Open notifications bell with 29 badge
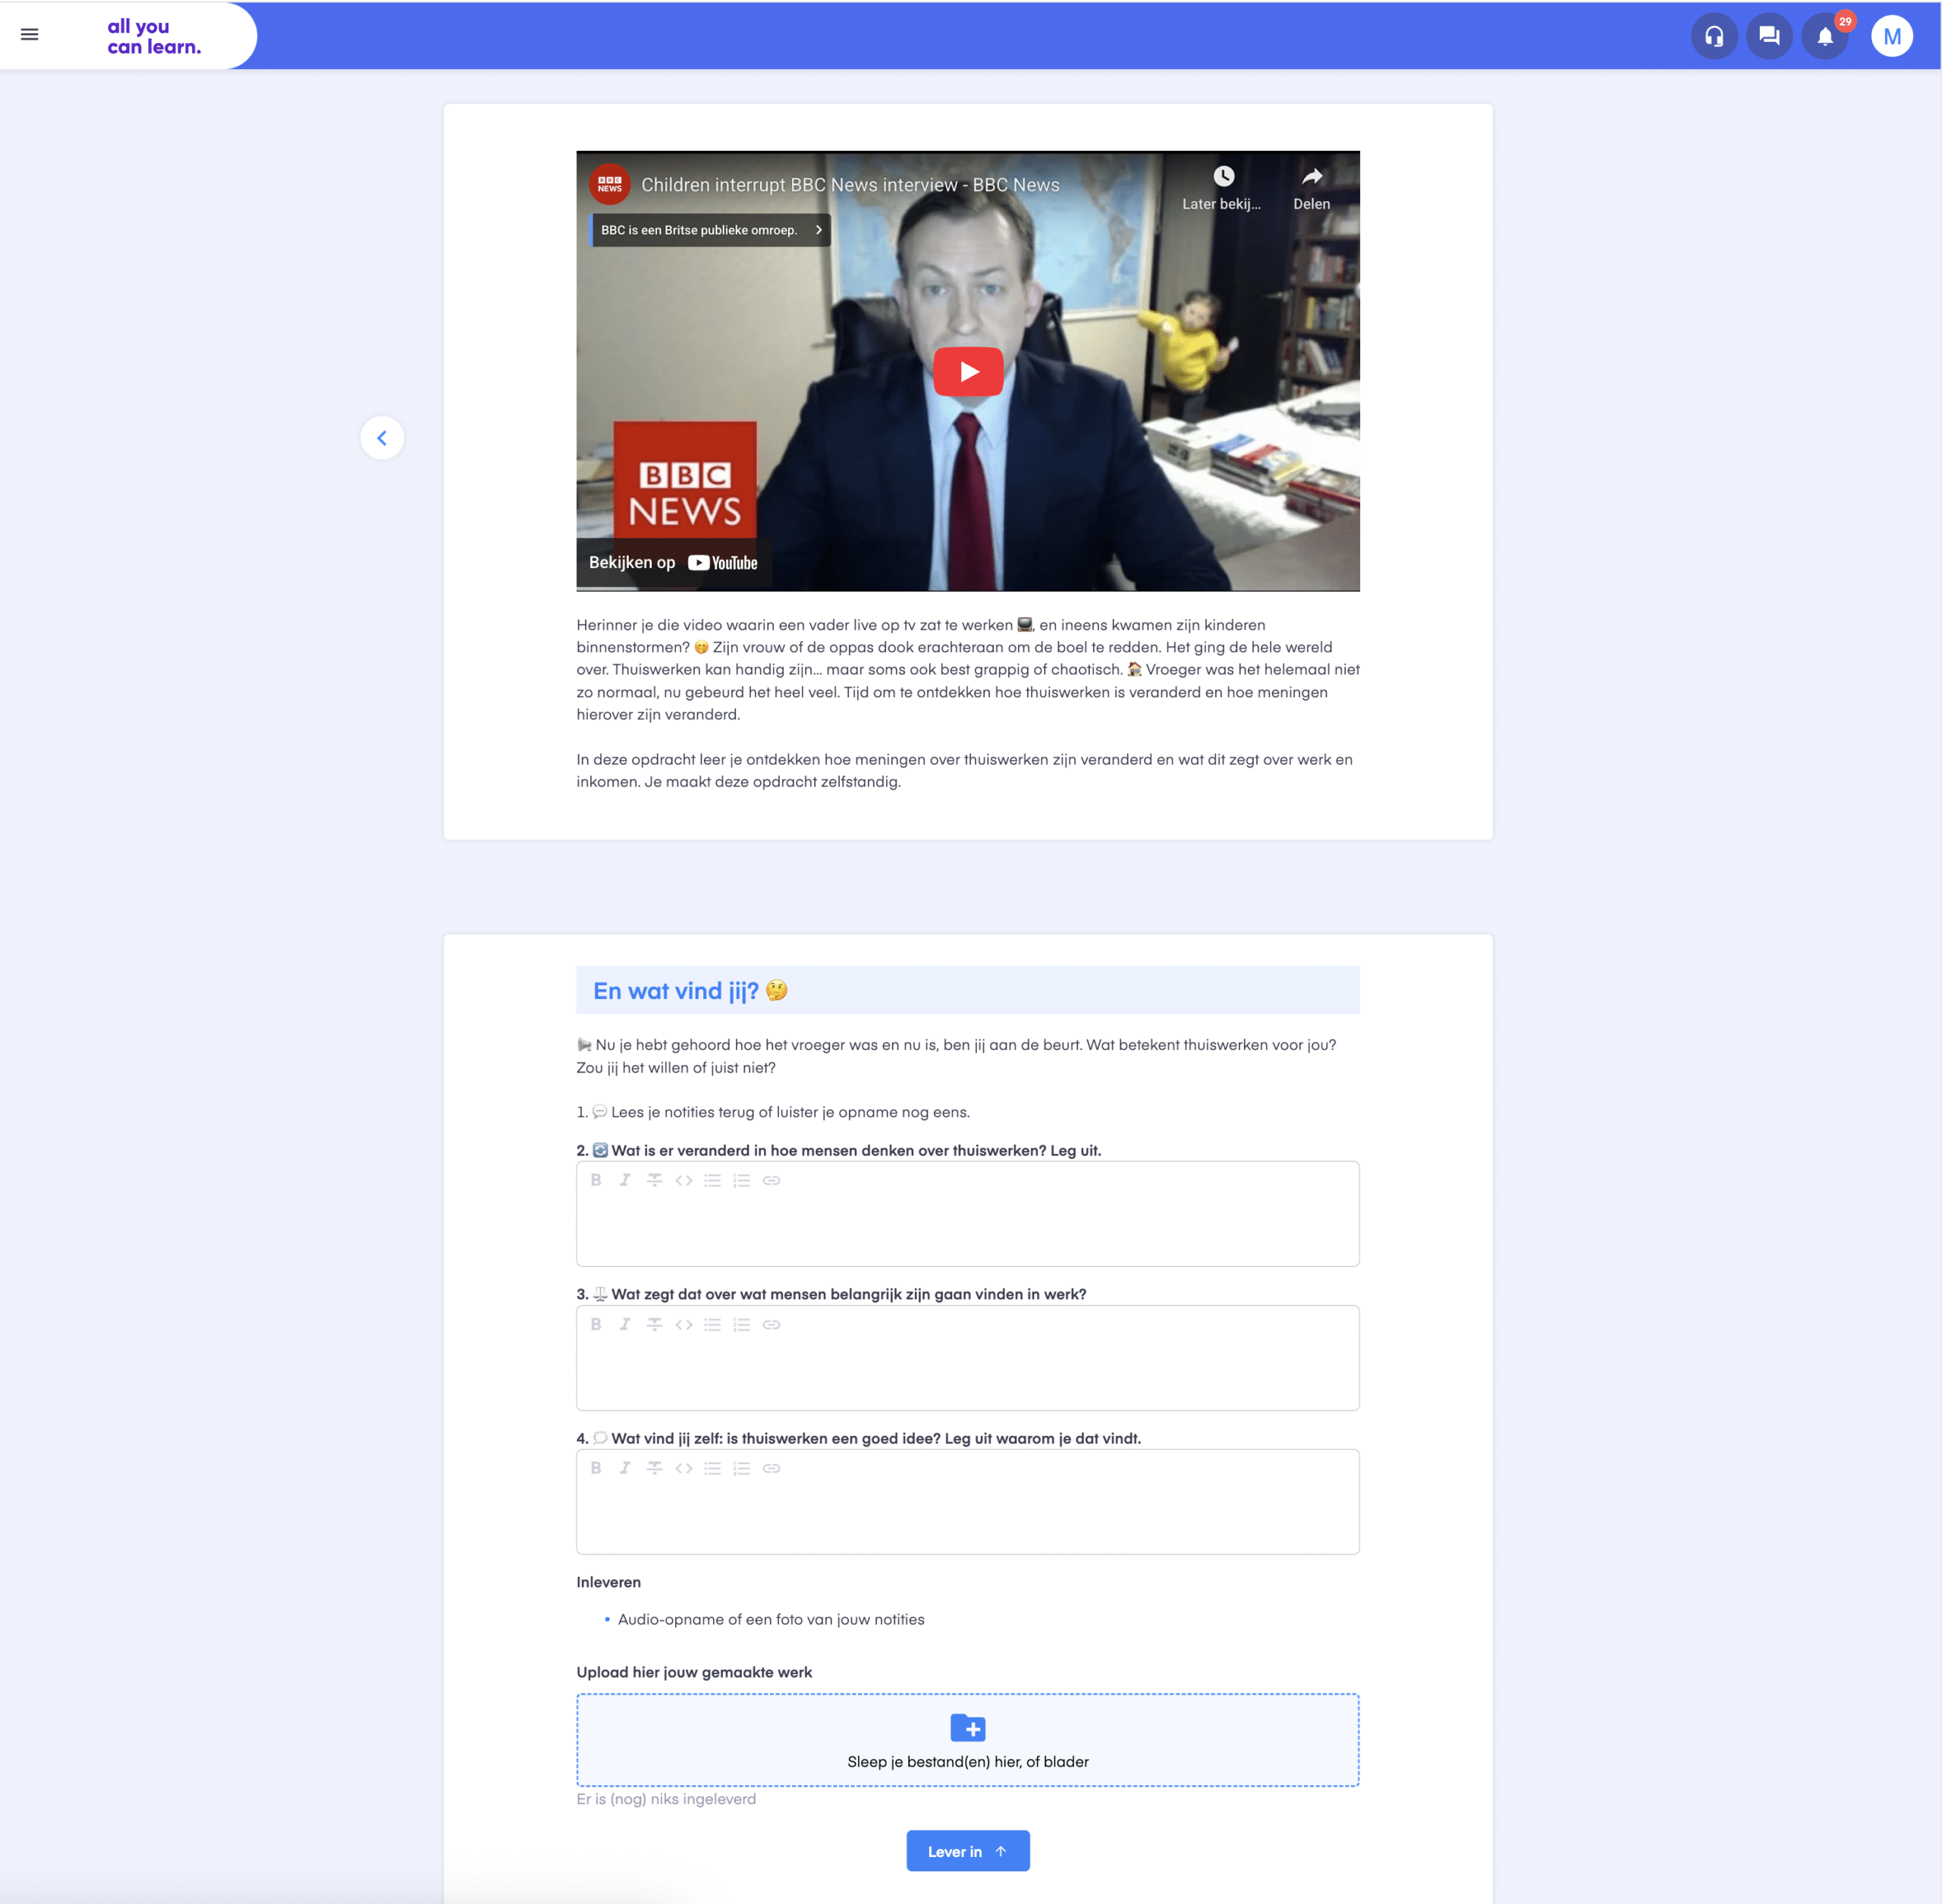The height and width of the screenshot is (1904, 1942). pos(1825,37)
